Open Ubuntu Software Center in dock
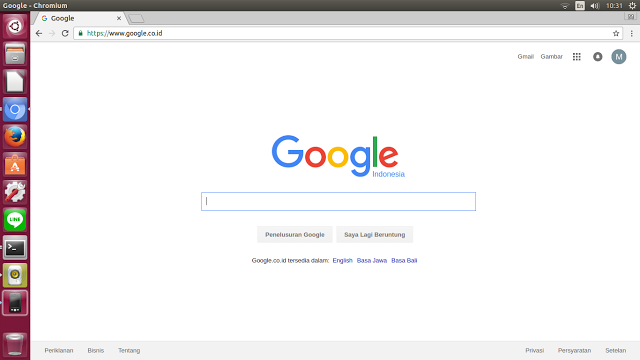 (x=15, y=164)
